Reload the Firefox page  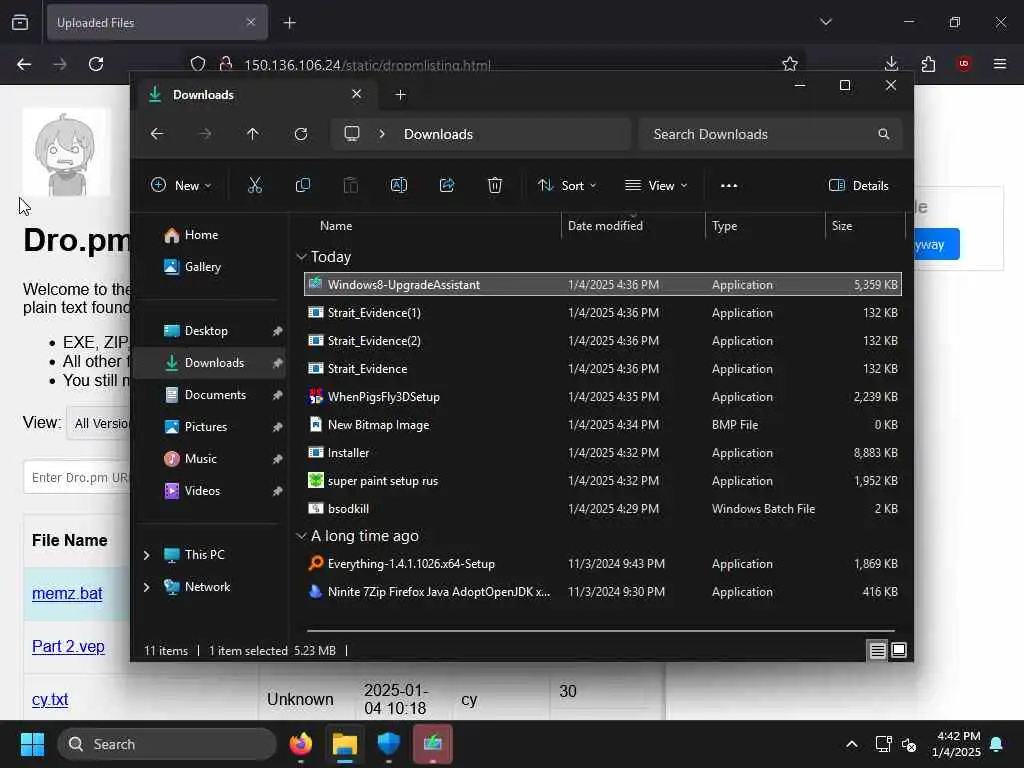pos(96,64)
